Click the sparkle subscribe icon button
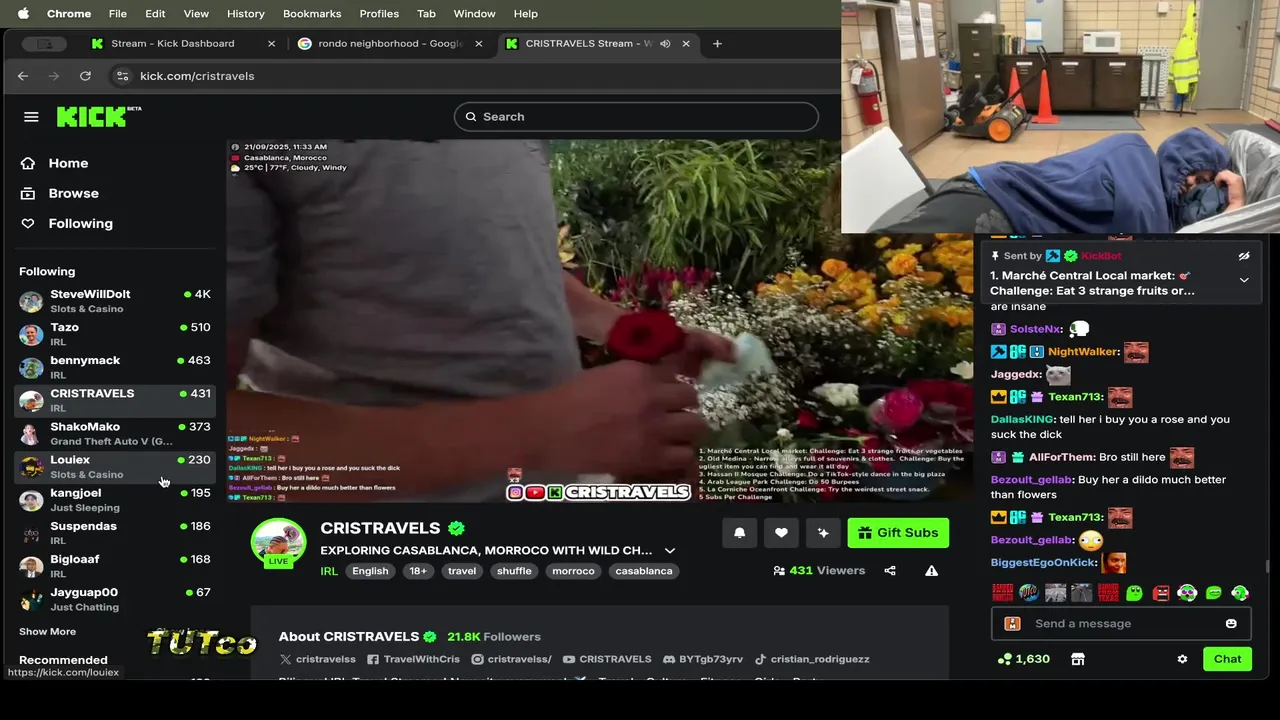The height and width of the screenshot is (720, 1280). 823,533
